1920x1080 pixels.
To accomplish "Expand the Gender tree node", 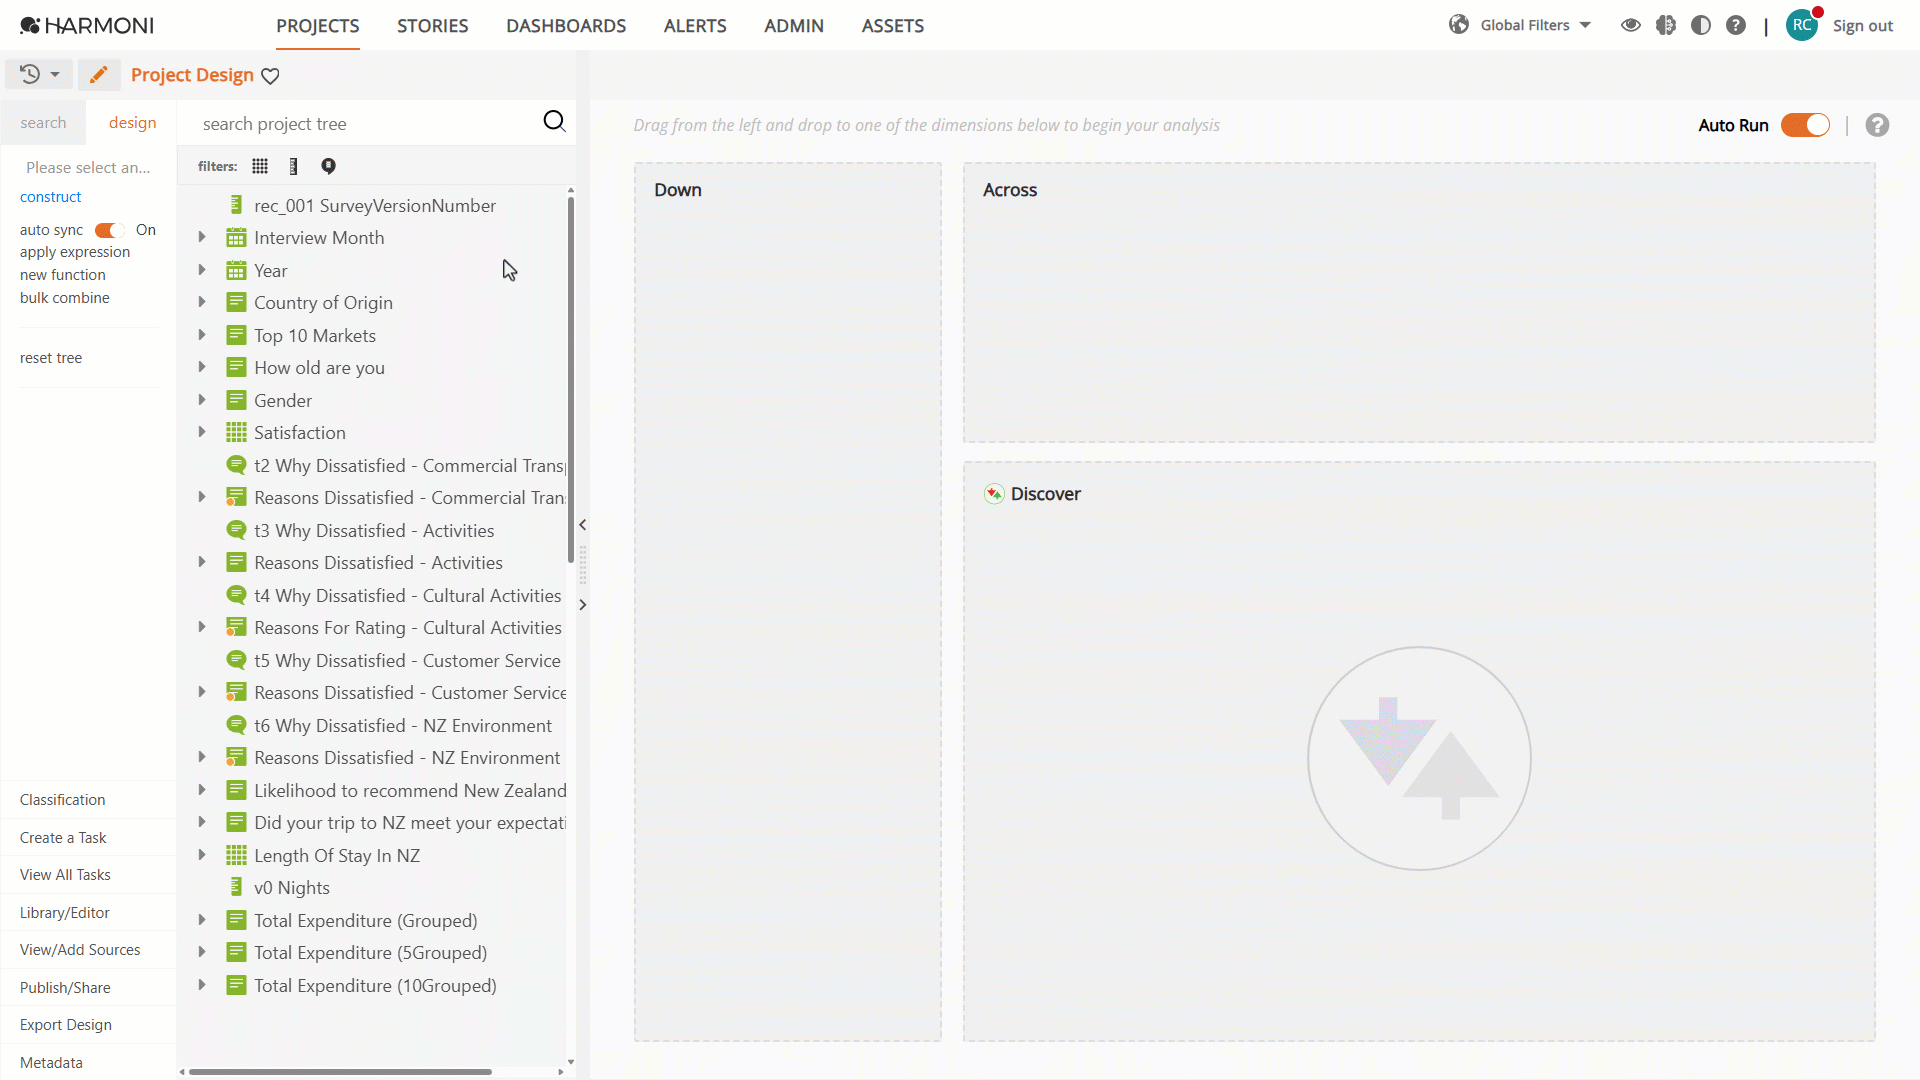I will 202,400.
